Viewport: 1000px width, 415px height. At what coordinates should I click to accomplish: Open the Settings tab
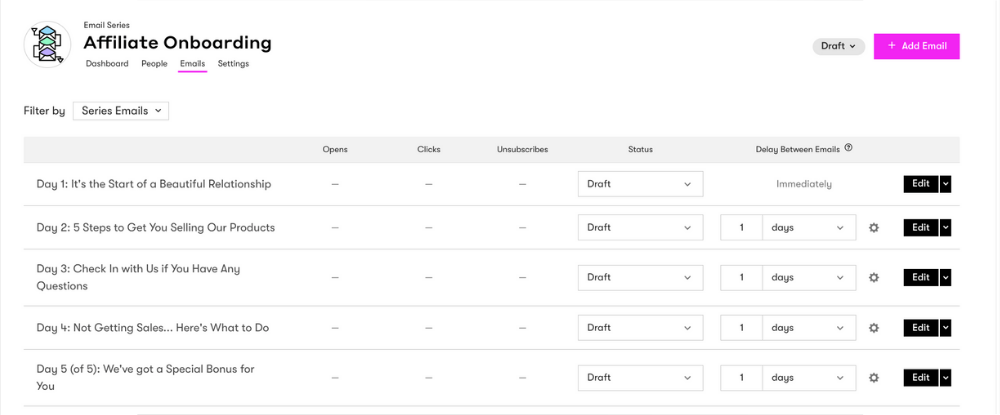click(233, 64)
